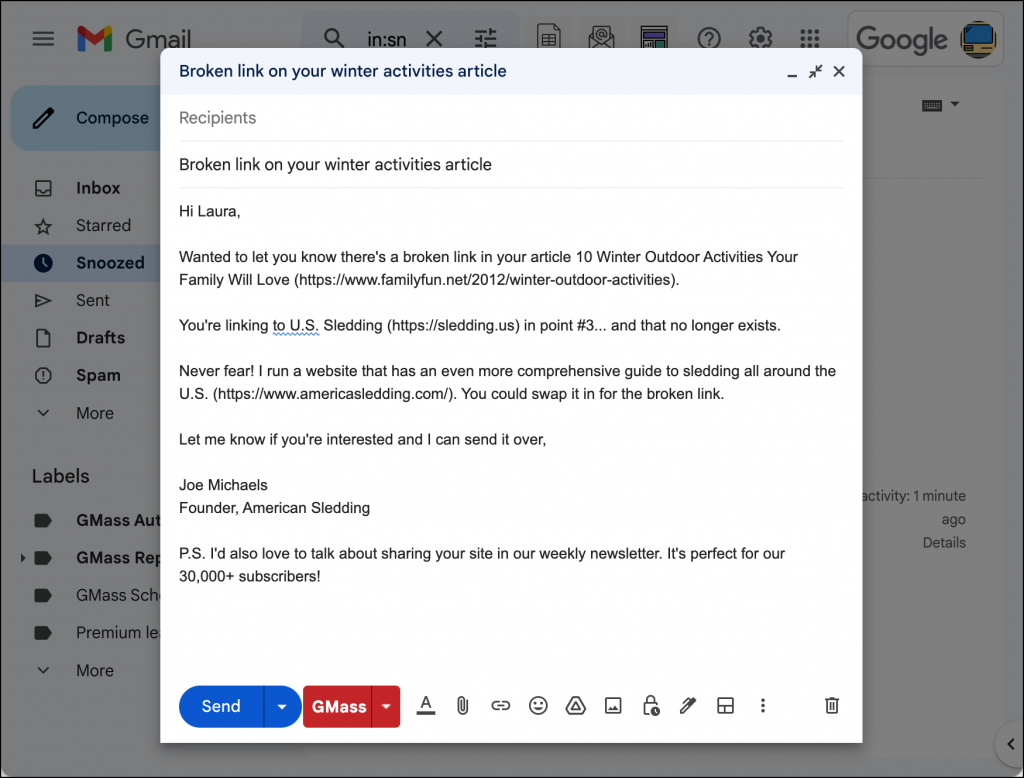Expand the More section in the sidebar
1024x778 pixels.
pyautogui.click(x=94, y=413)
